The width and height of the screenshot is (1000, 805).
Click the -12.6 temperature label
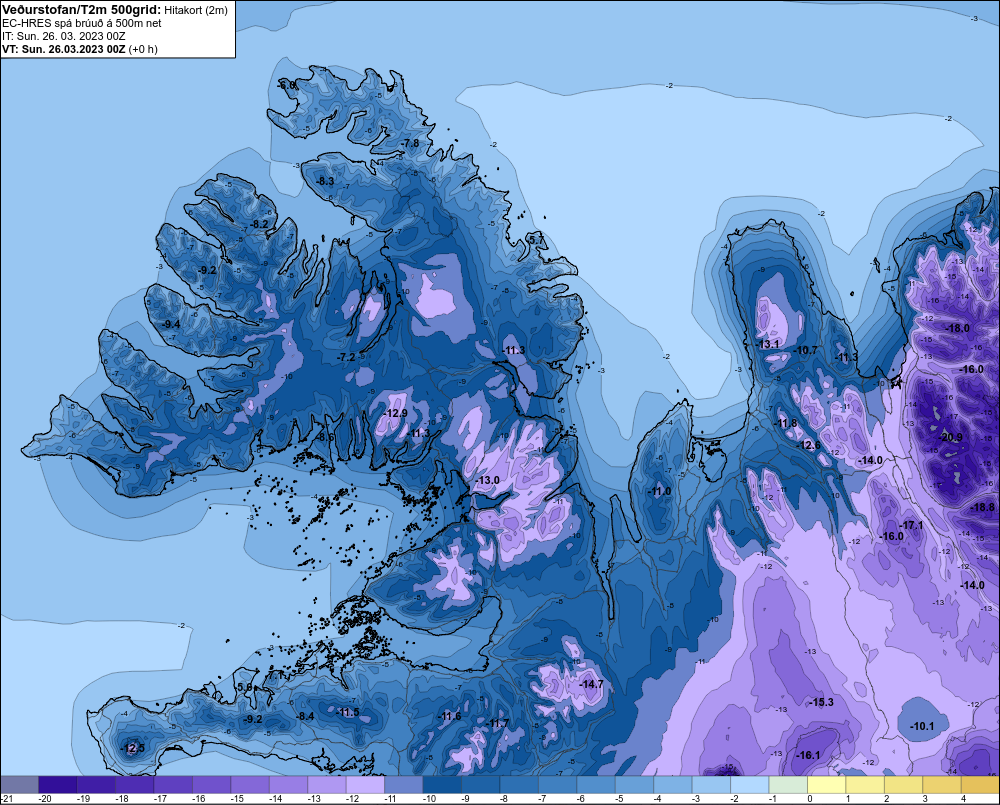[809, 445]
